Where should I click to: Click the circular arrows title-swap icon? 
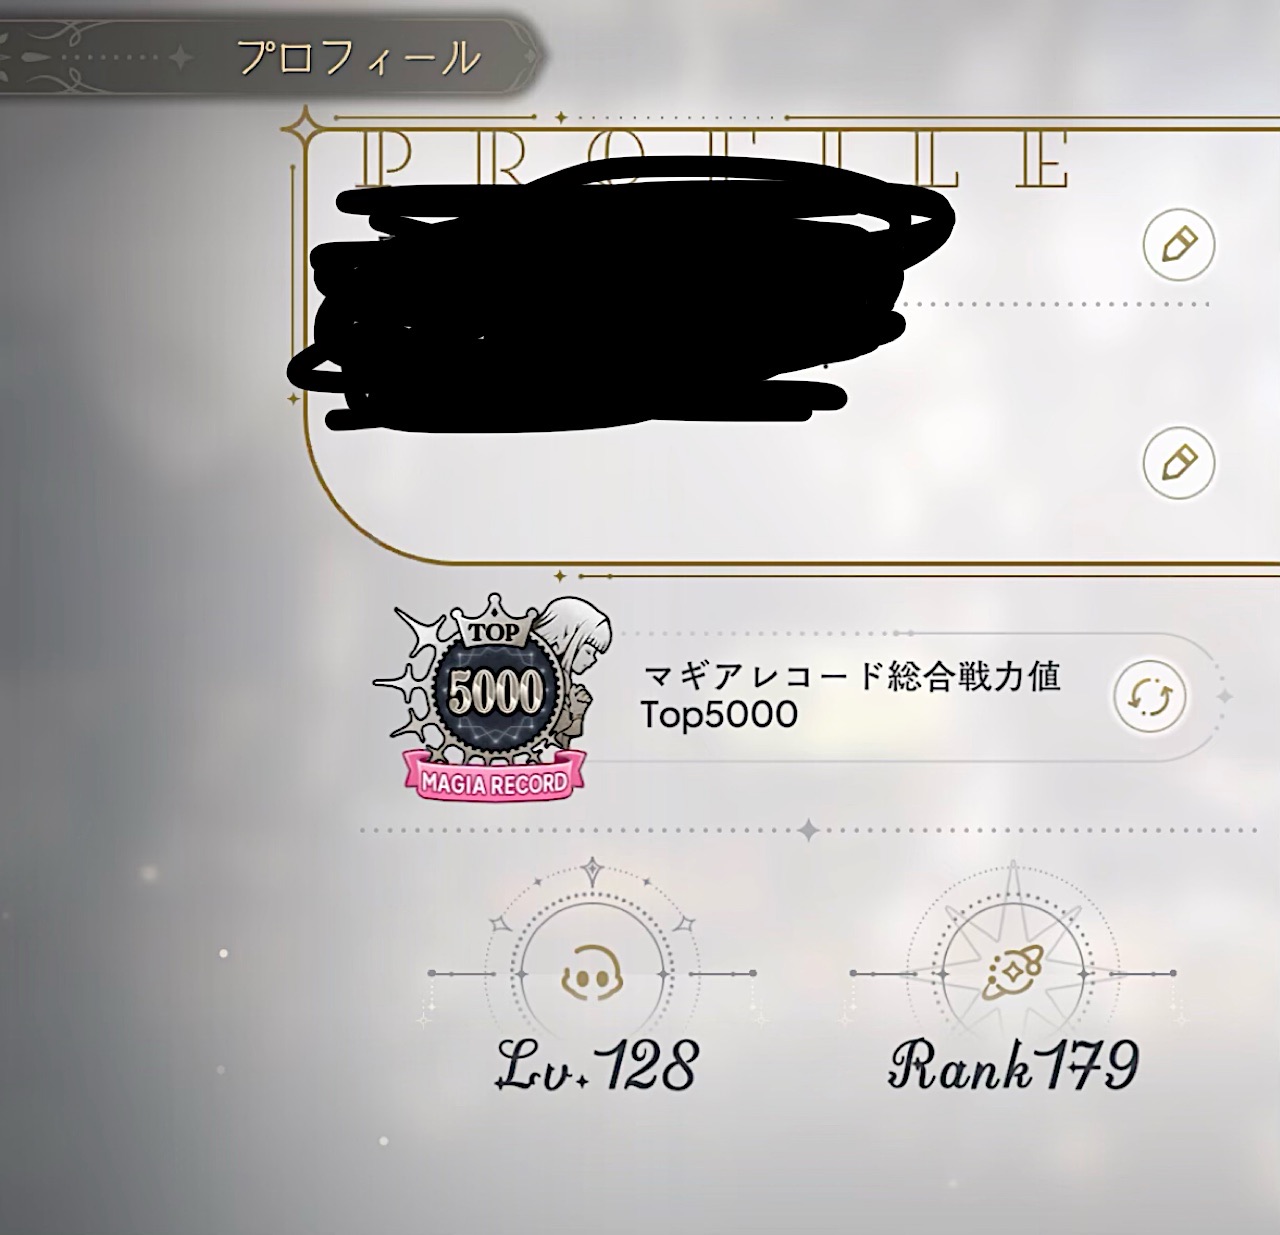tap(1150, 697)
